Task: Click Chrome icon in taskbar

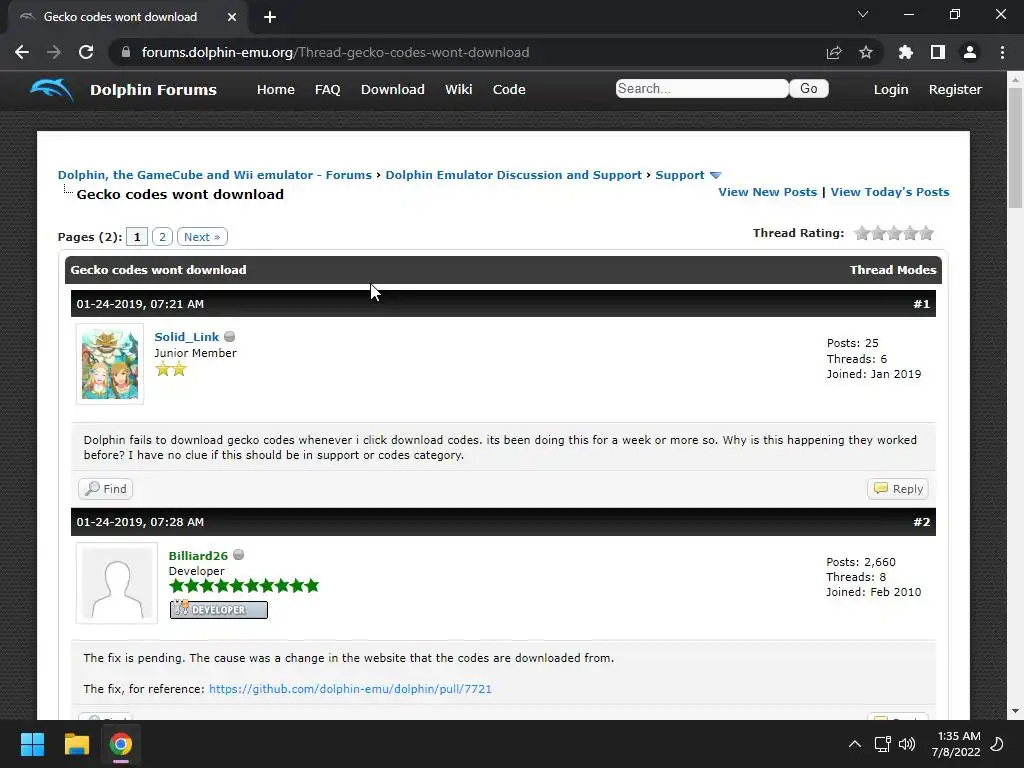Action: (121, 744)
